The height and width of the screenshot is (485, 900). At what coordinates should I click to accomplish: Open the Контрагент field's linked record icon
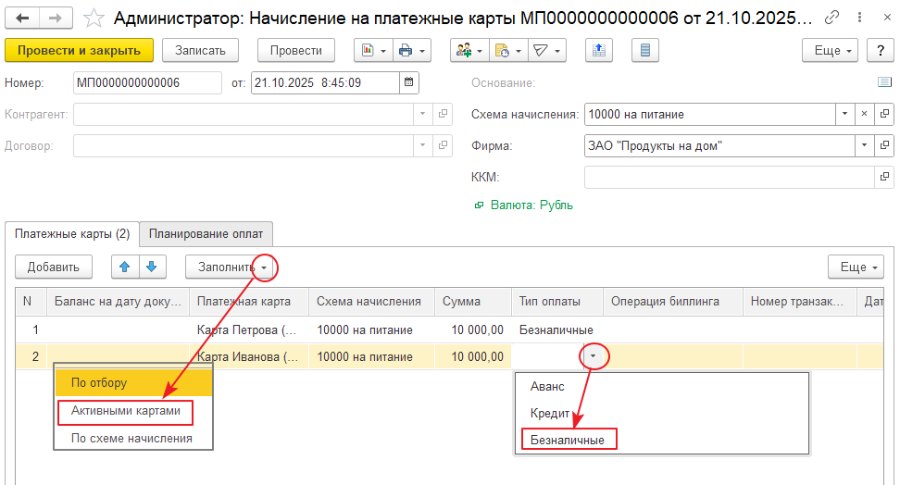tap(443, 114)
